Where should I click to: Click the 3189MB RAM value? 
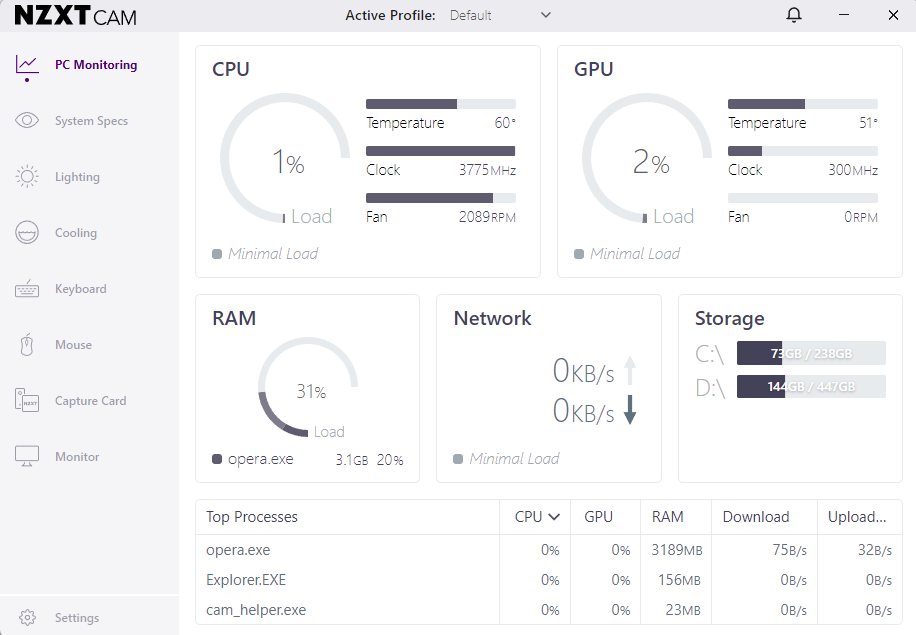(677, 550)
